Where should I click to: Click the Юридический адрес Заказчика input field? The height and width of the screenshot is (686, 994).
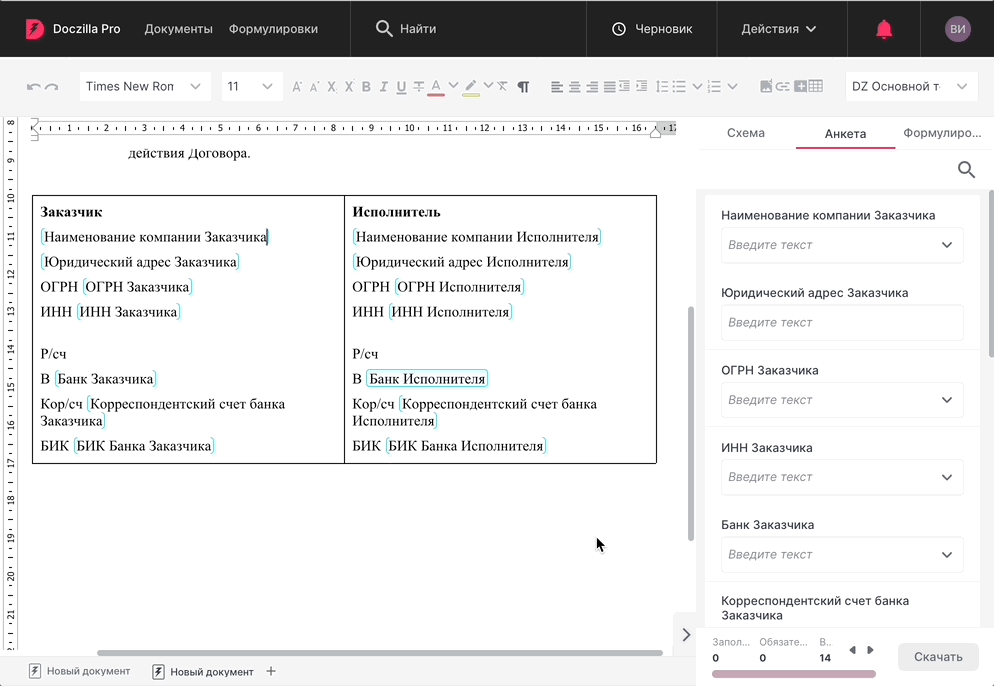click(842, 323)
